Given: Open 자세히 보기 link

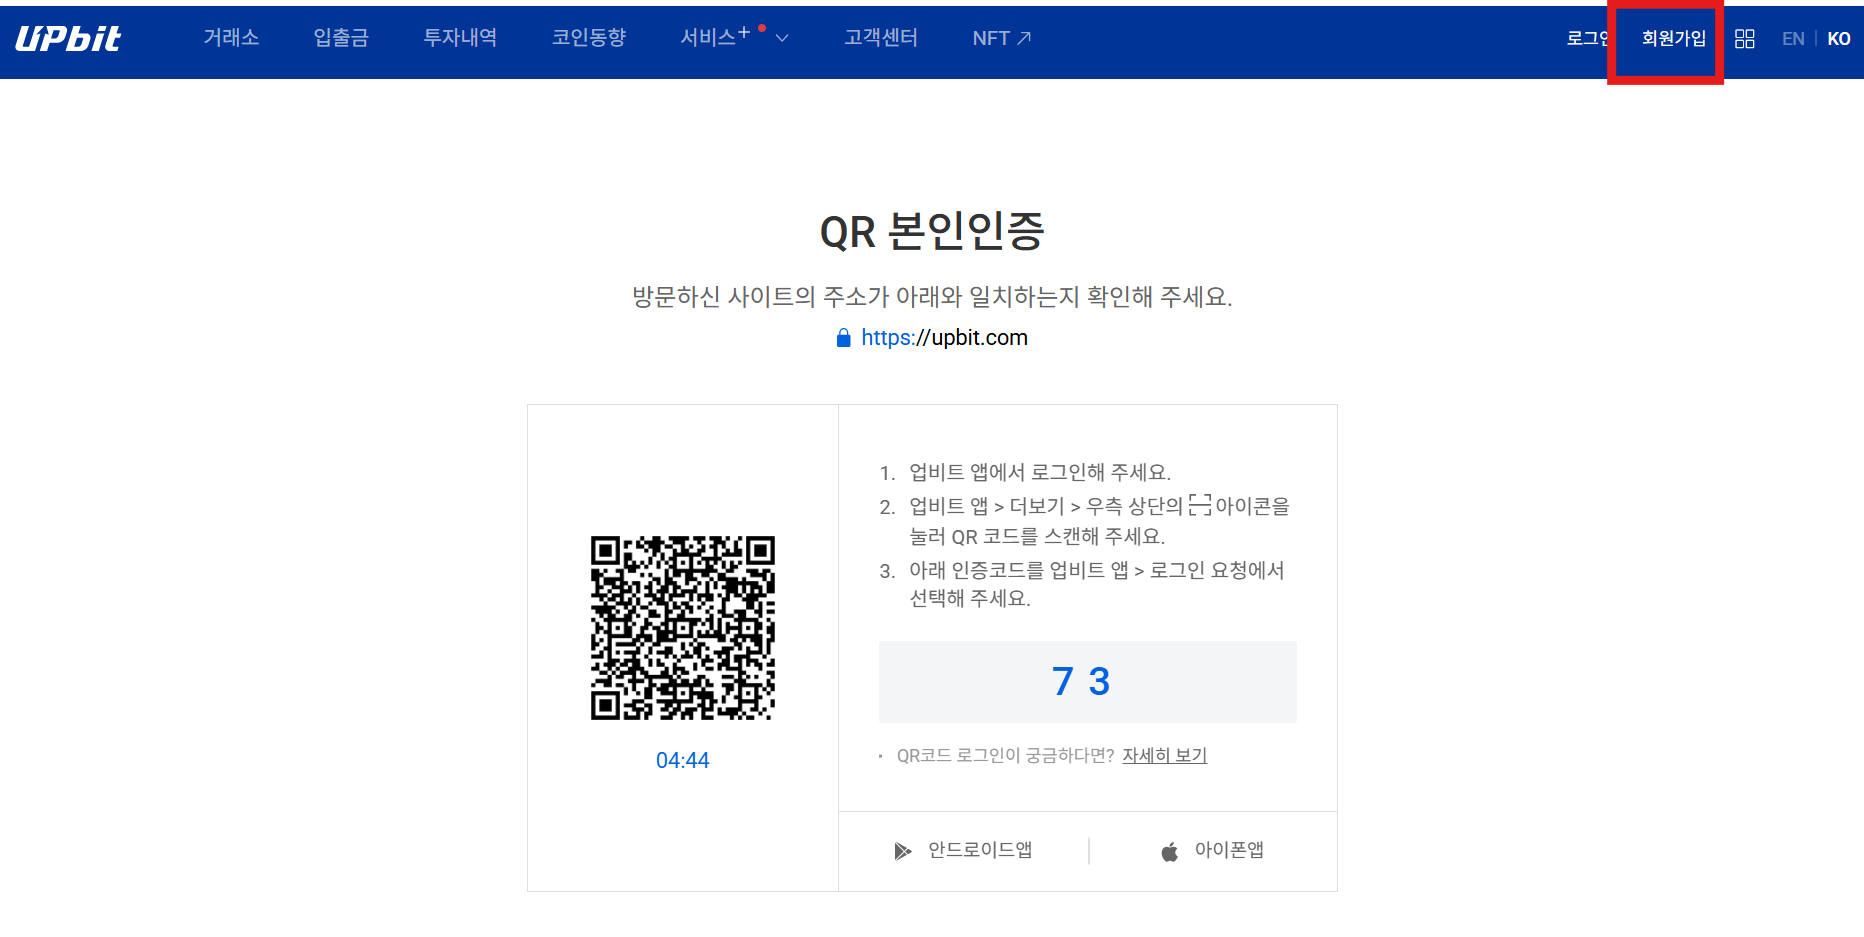Looking at the screenshot, I should [1164, 755].
